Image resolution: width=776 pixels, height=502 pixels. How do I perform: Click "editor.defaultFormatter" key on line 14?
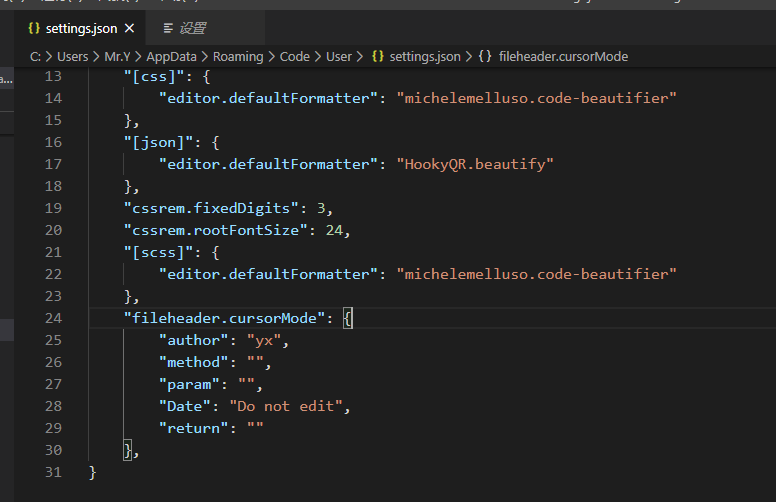268,98
